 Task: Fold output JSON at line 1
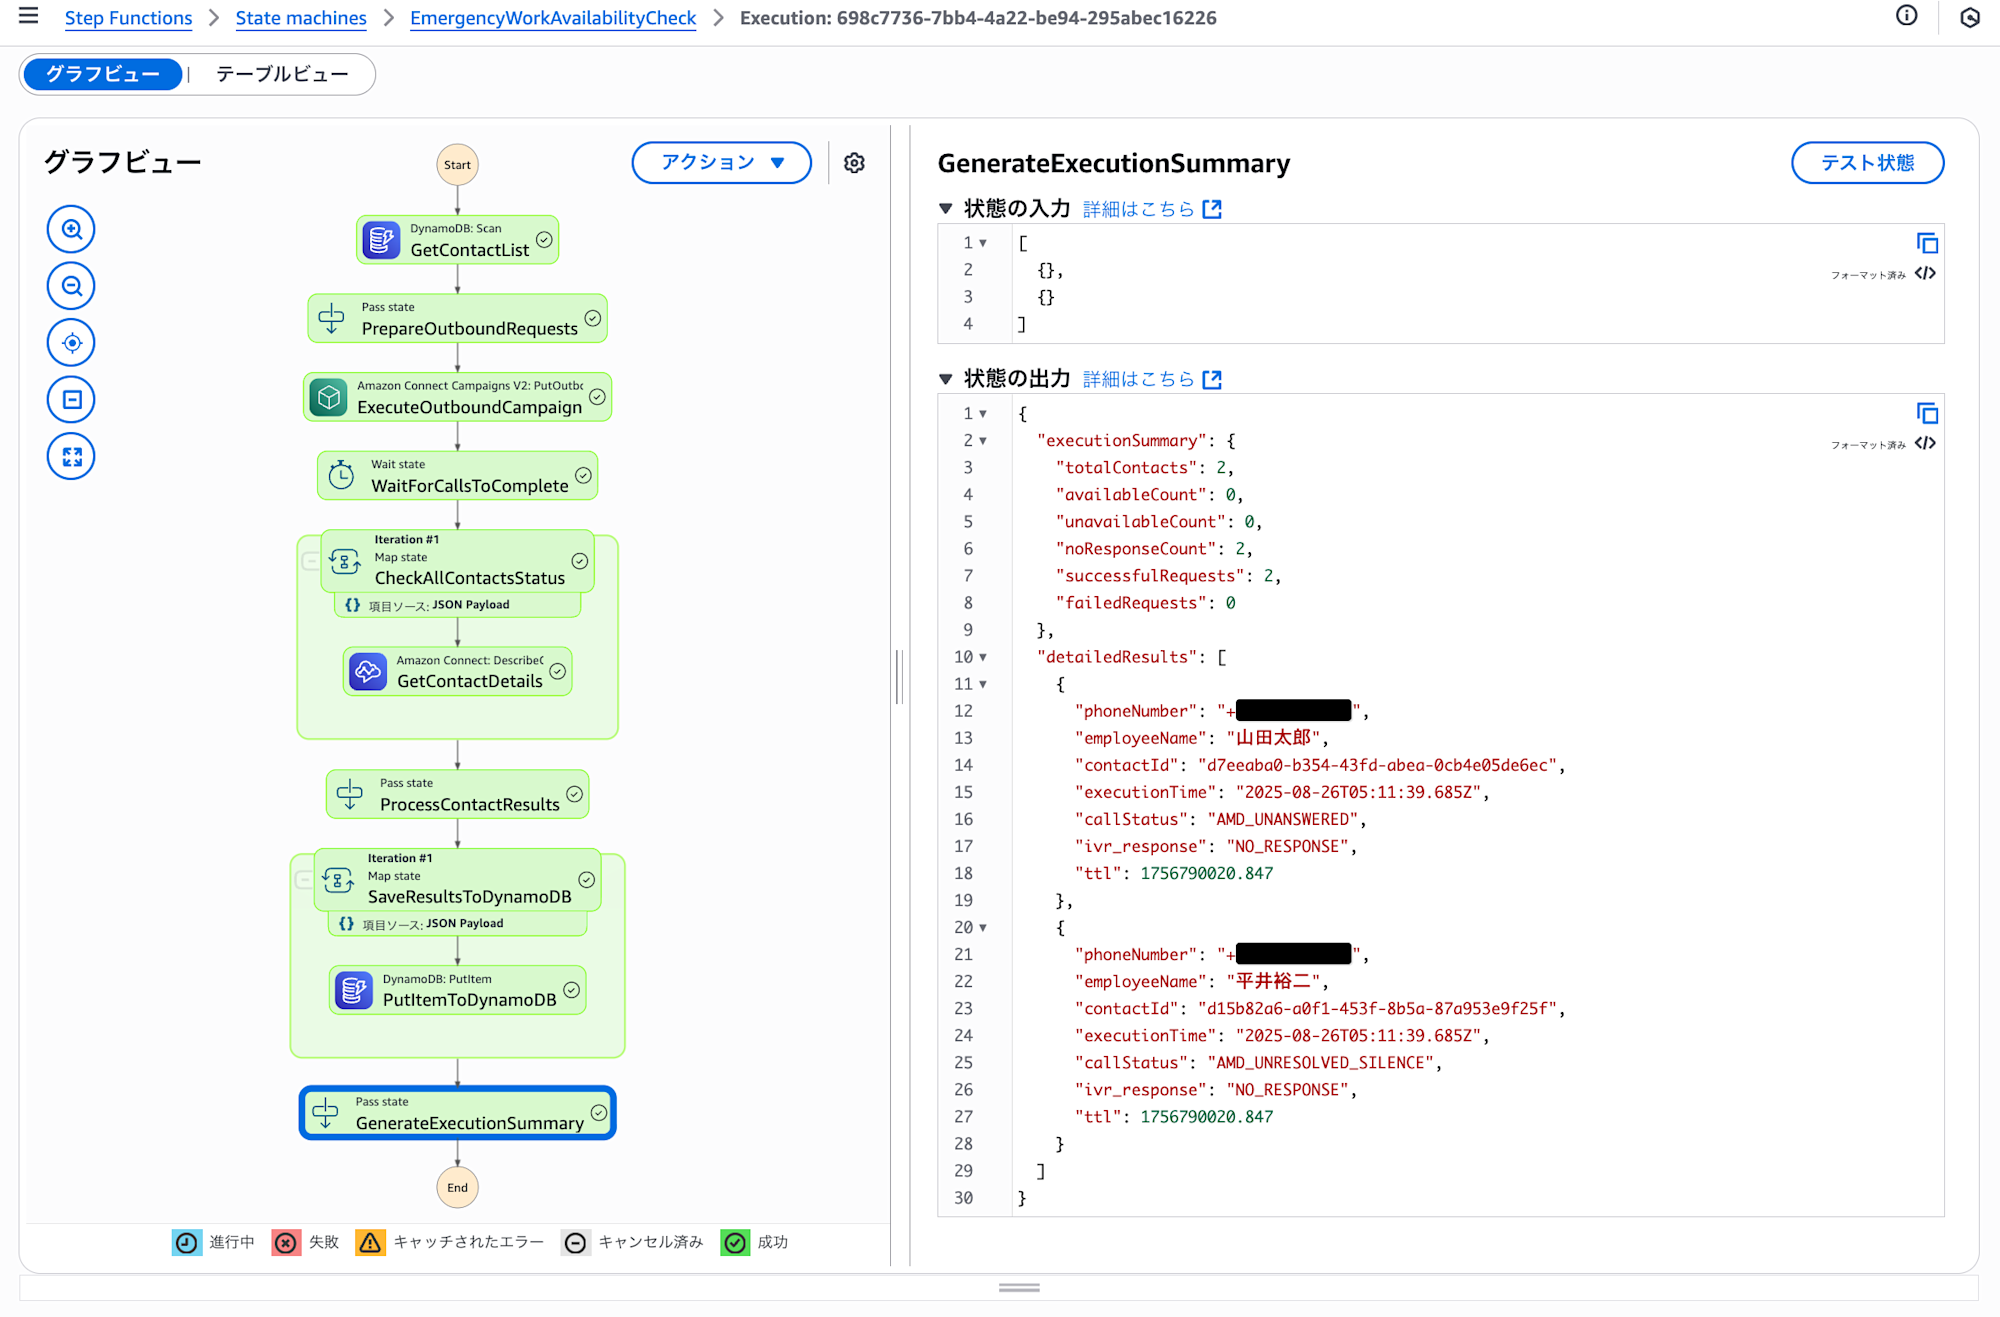(x=983, y=414)
